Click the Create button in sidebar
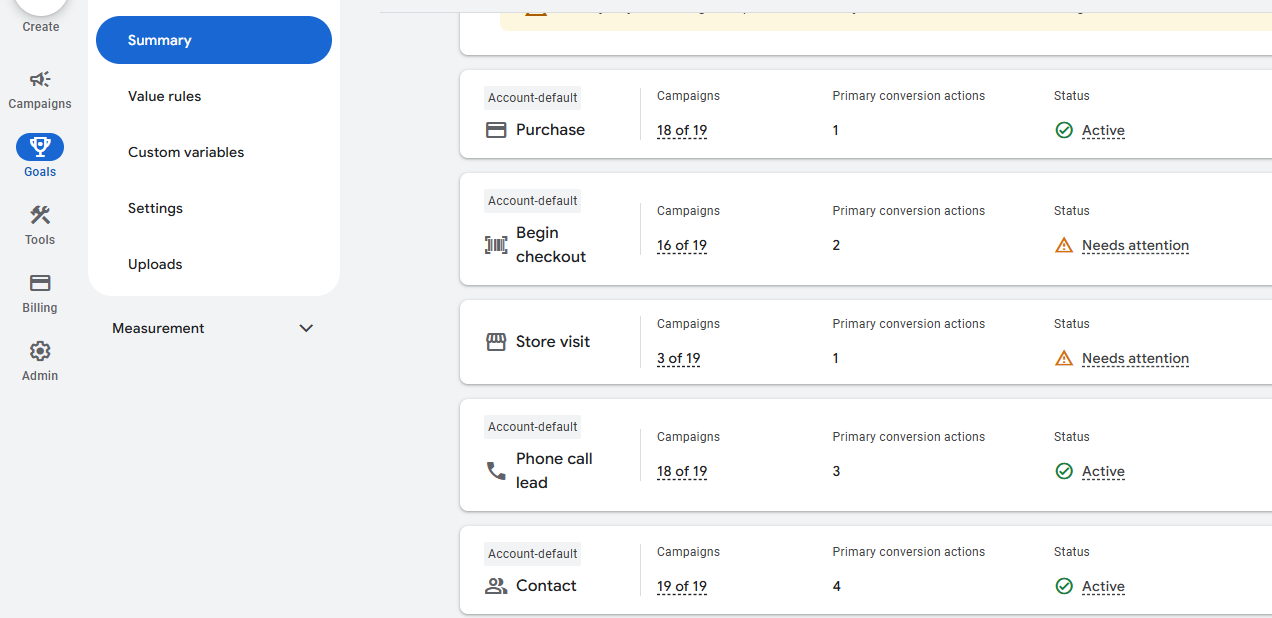The image size is (1272, 618). (41, 17)
